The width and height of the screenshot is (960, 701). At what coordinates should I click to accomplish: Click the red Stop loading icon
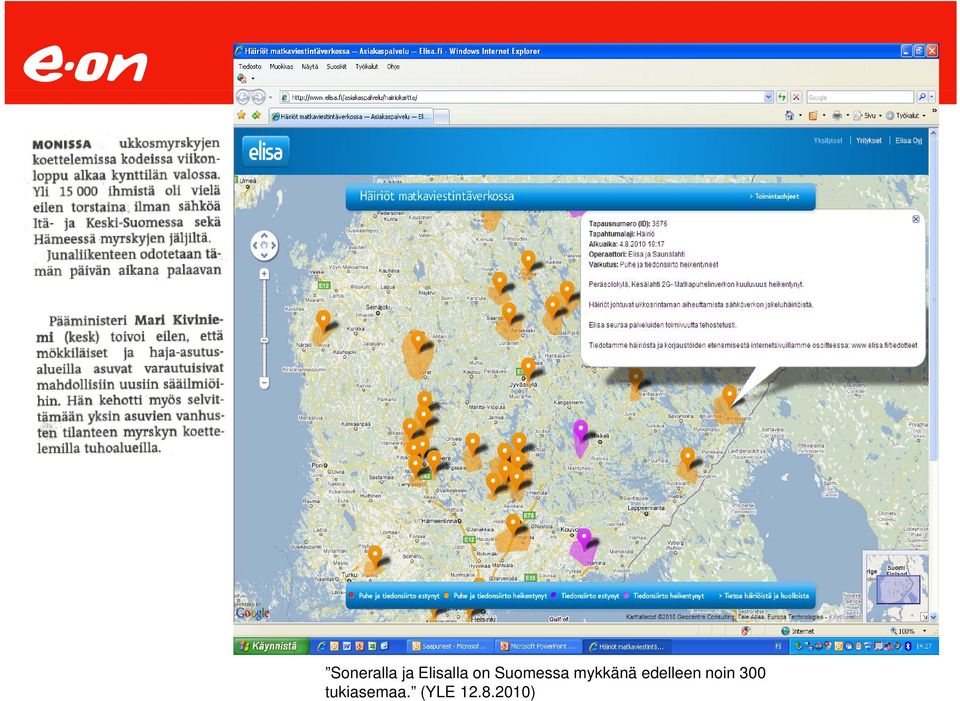click(796, 97)
